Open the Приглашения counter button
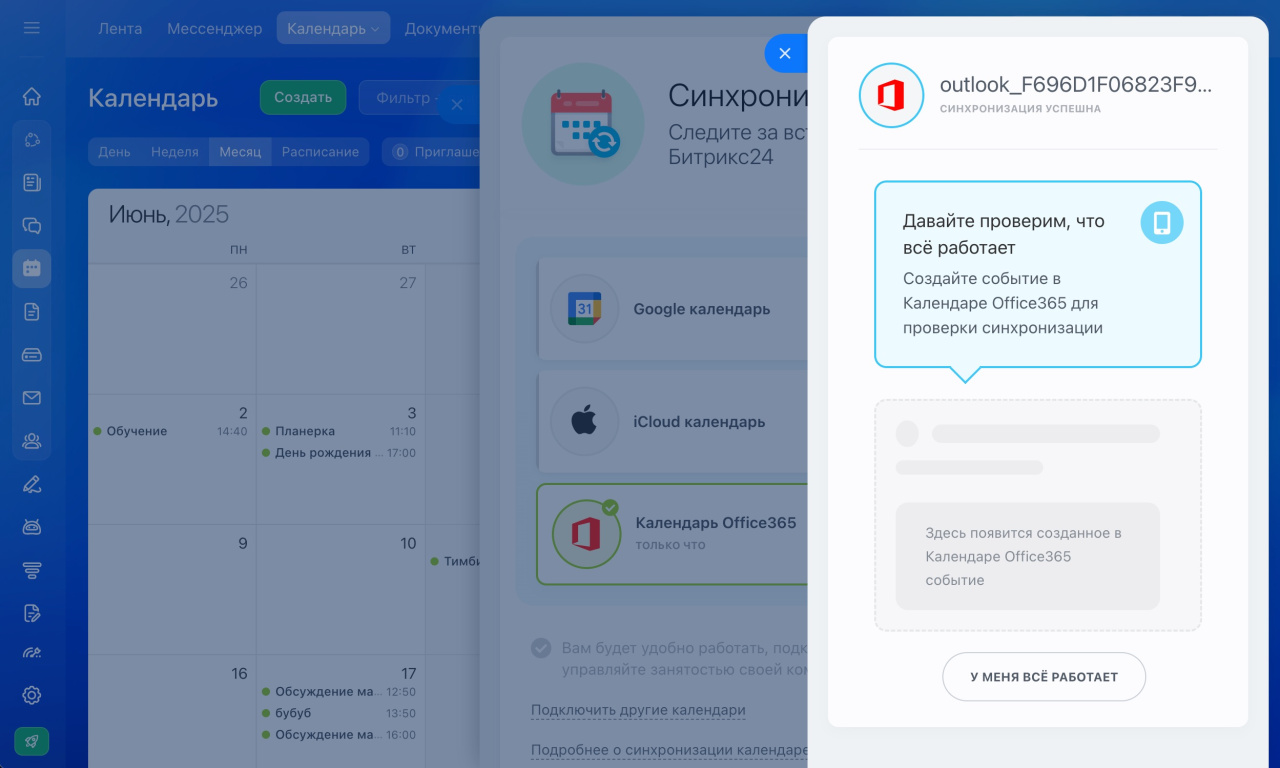 [x=432, y=152]
